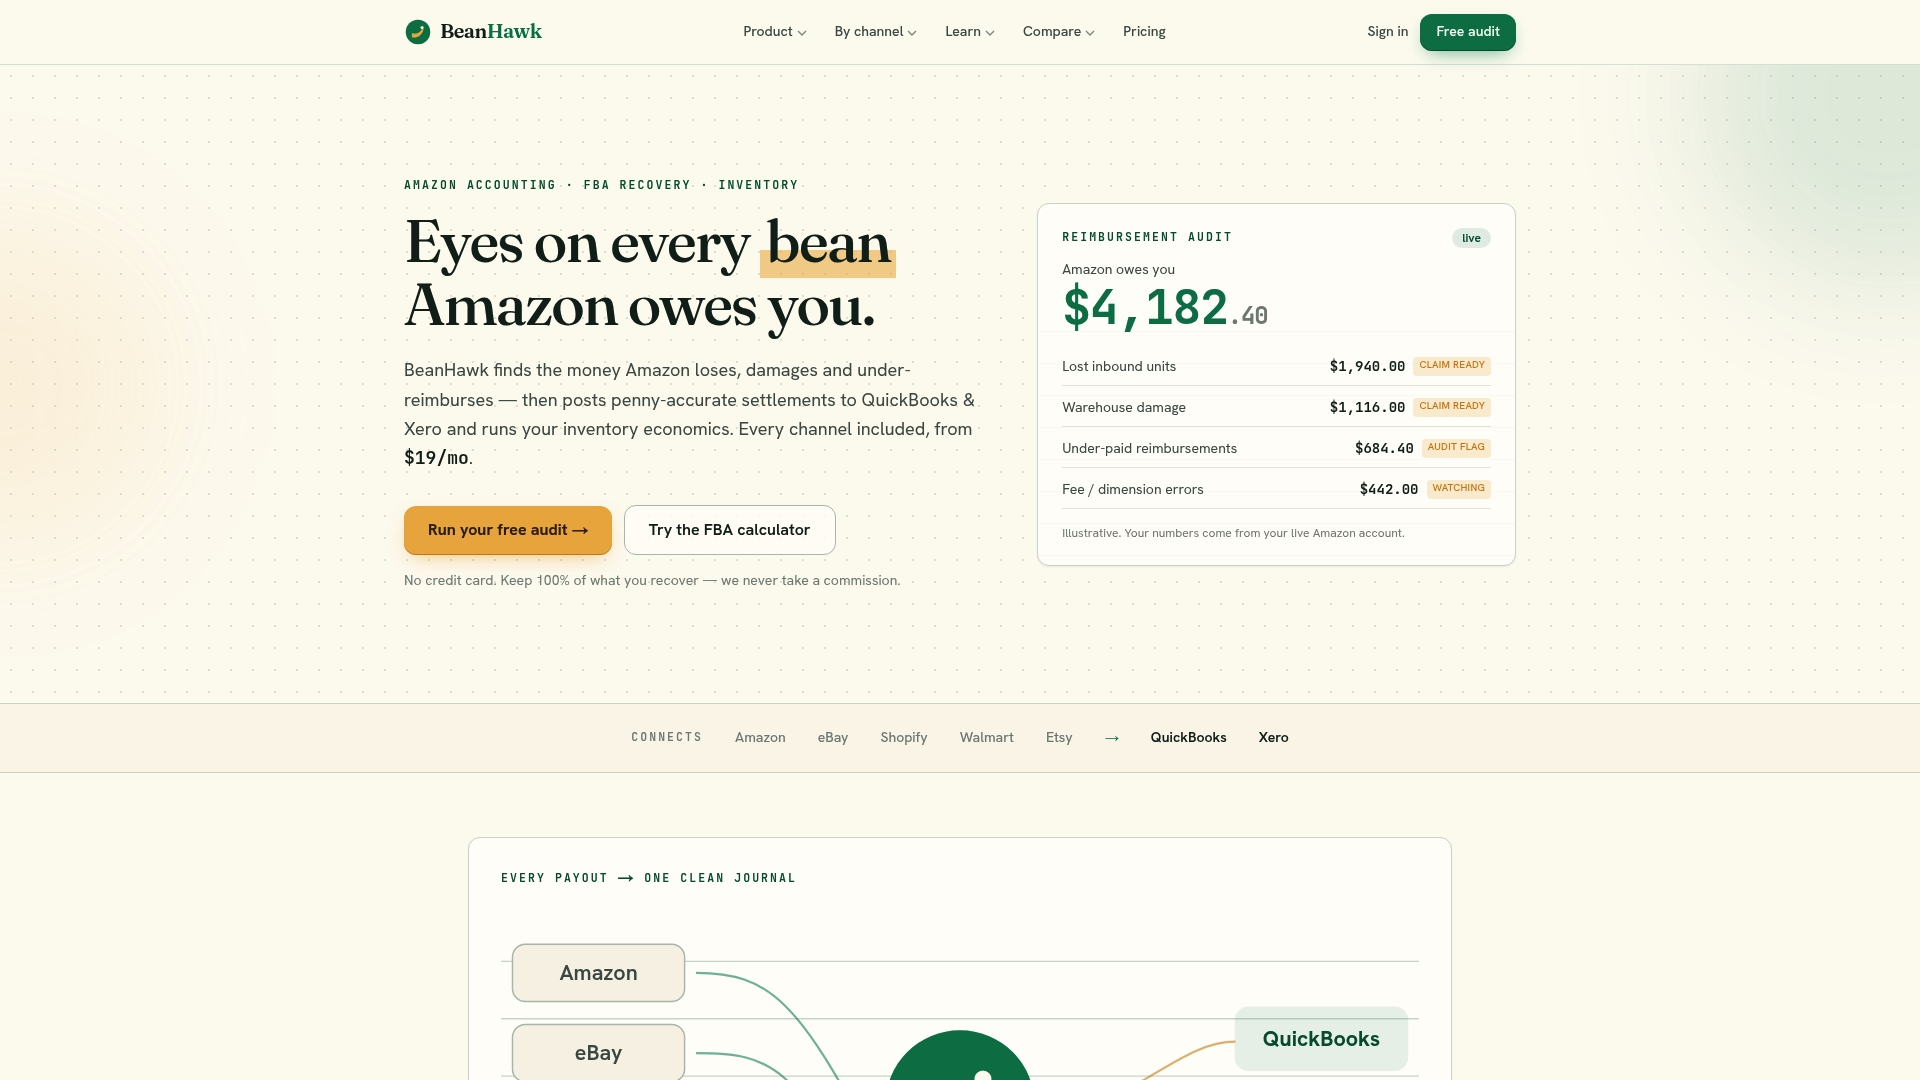Click the Amazon owes you label
The width and height of the screenshot is (1920, 1080).
point(1118,270)
